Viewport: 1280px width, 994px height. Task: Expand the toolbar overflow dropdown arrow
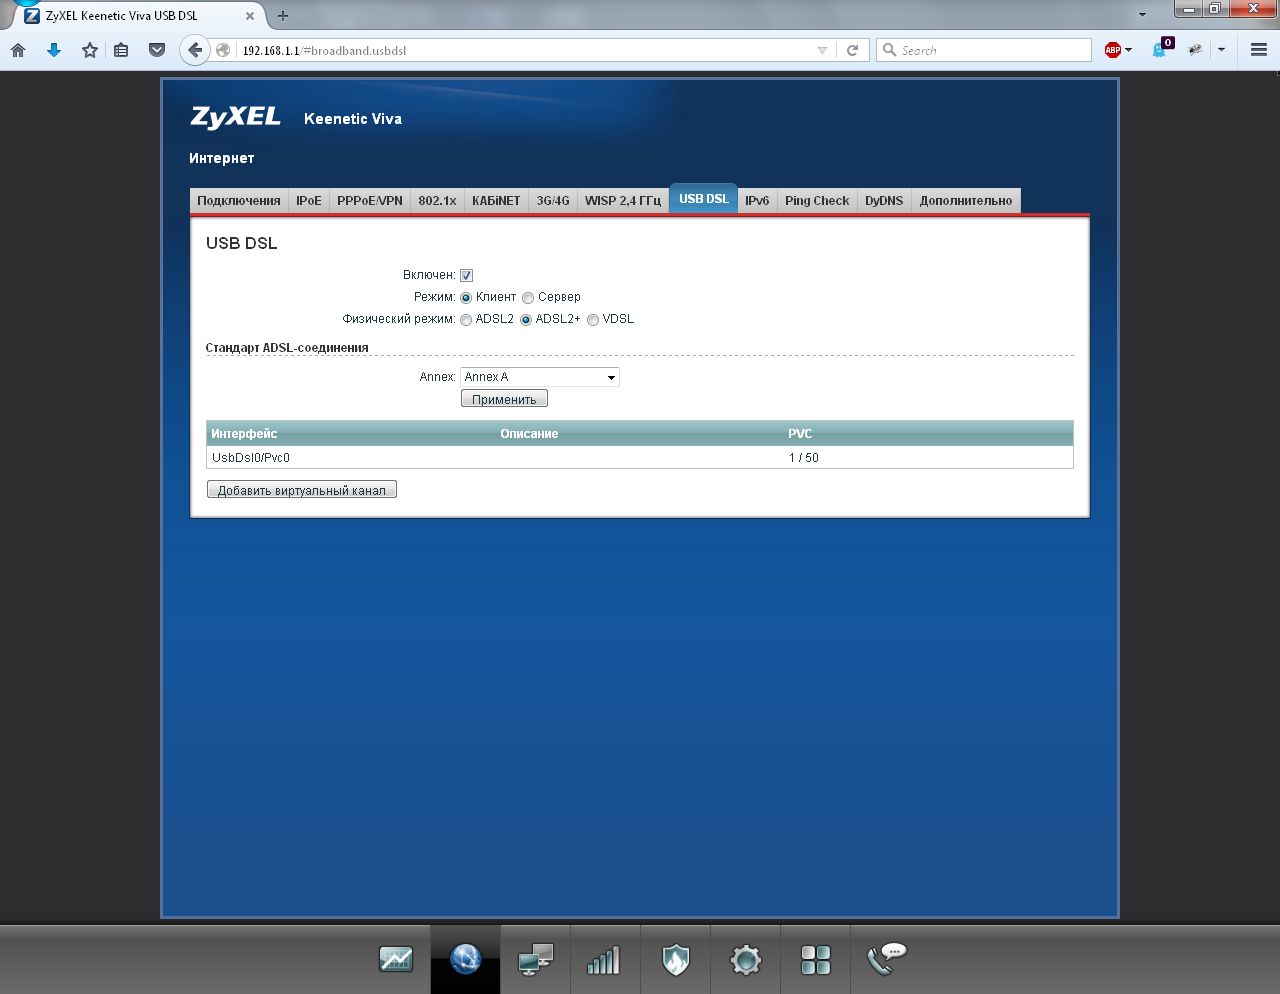click(1221, 50)
